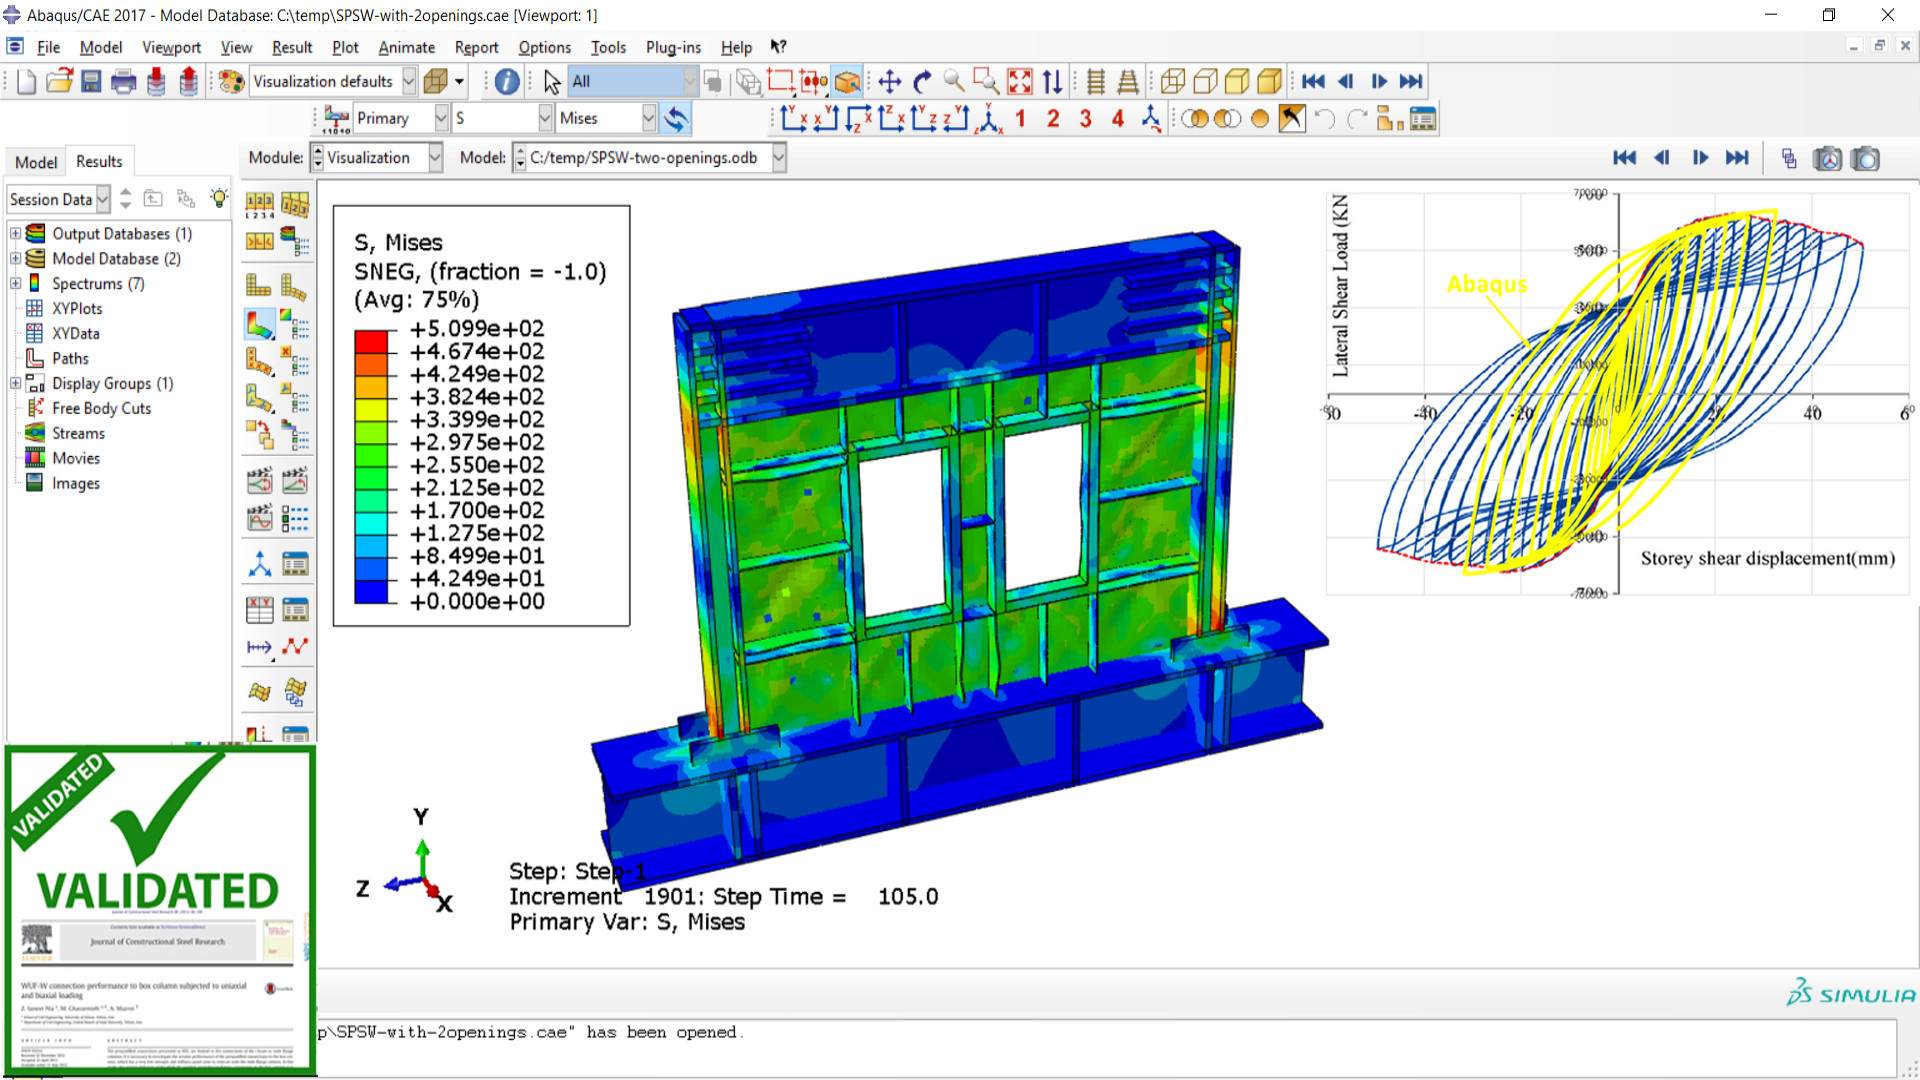Open the File menu

[48, 47]
